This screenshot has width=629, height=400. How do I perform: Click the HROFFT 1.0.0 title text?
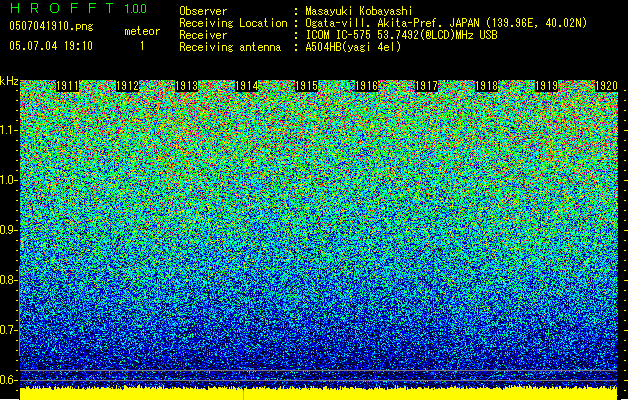[x=78, y=8]
